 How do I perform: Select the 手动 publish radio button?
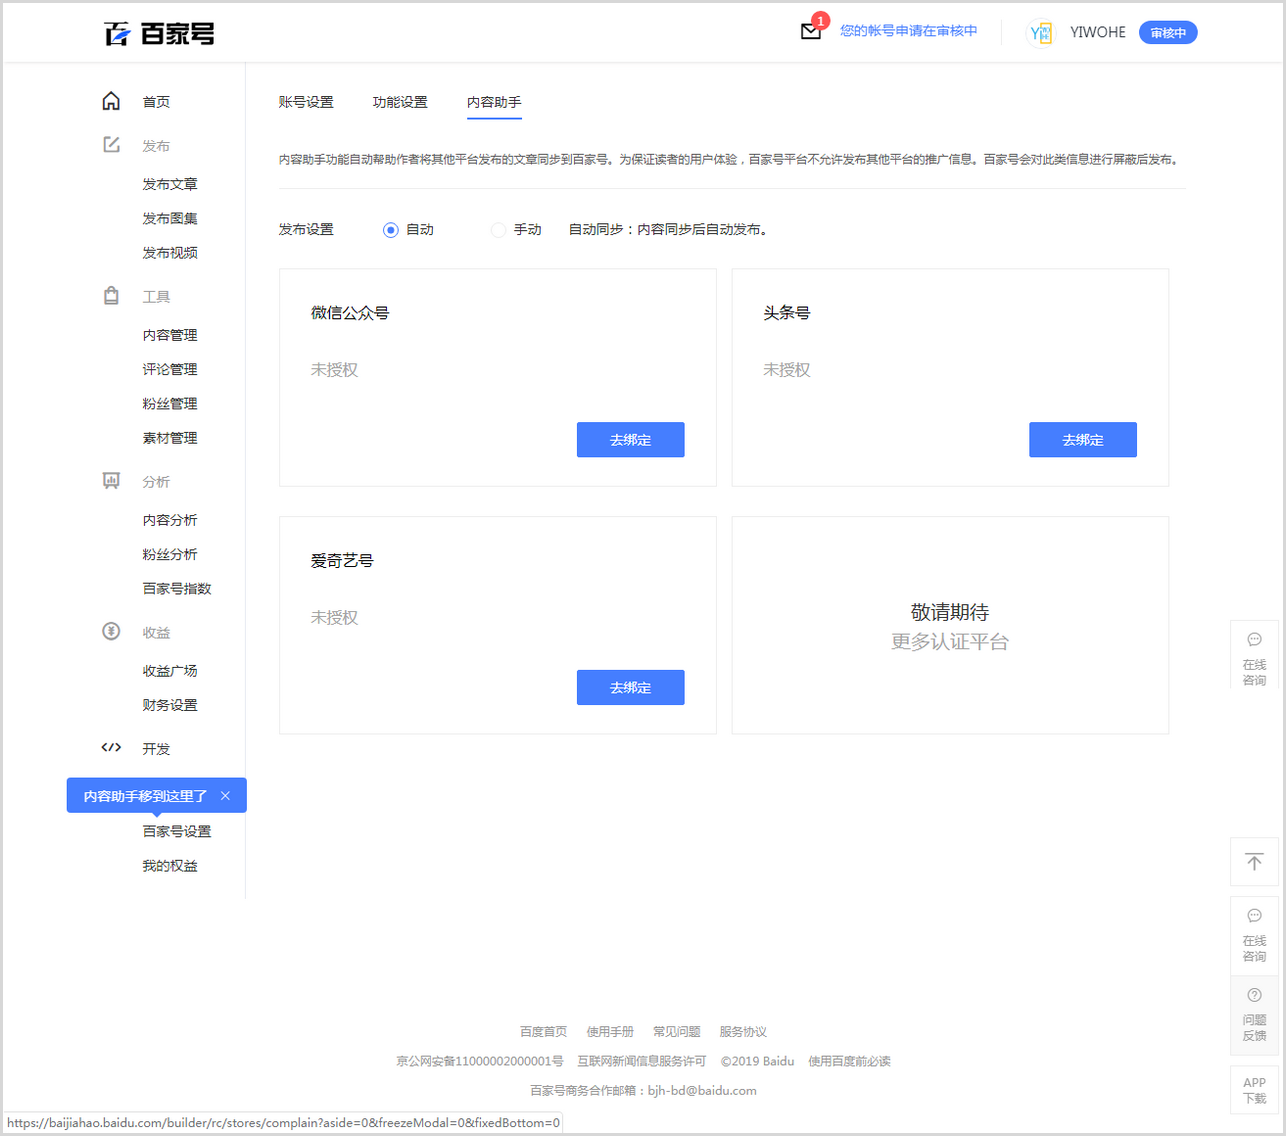tap(498, 229)
